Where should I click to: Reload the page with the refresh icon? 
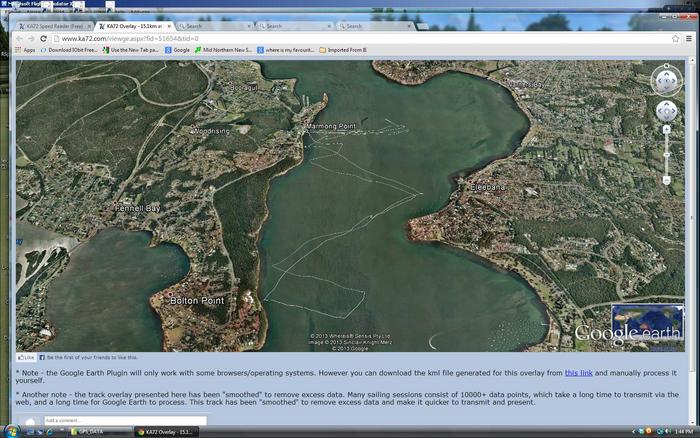tap(43, 39)
